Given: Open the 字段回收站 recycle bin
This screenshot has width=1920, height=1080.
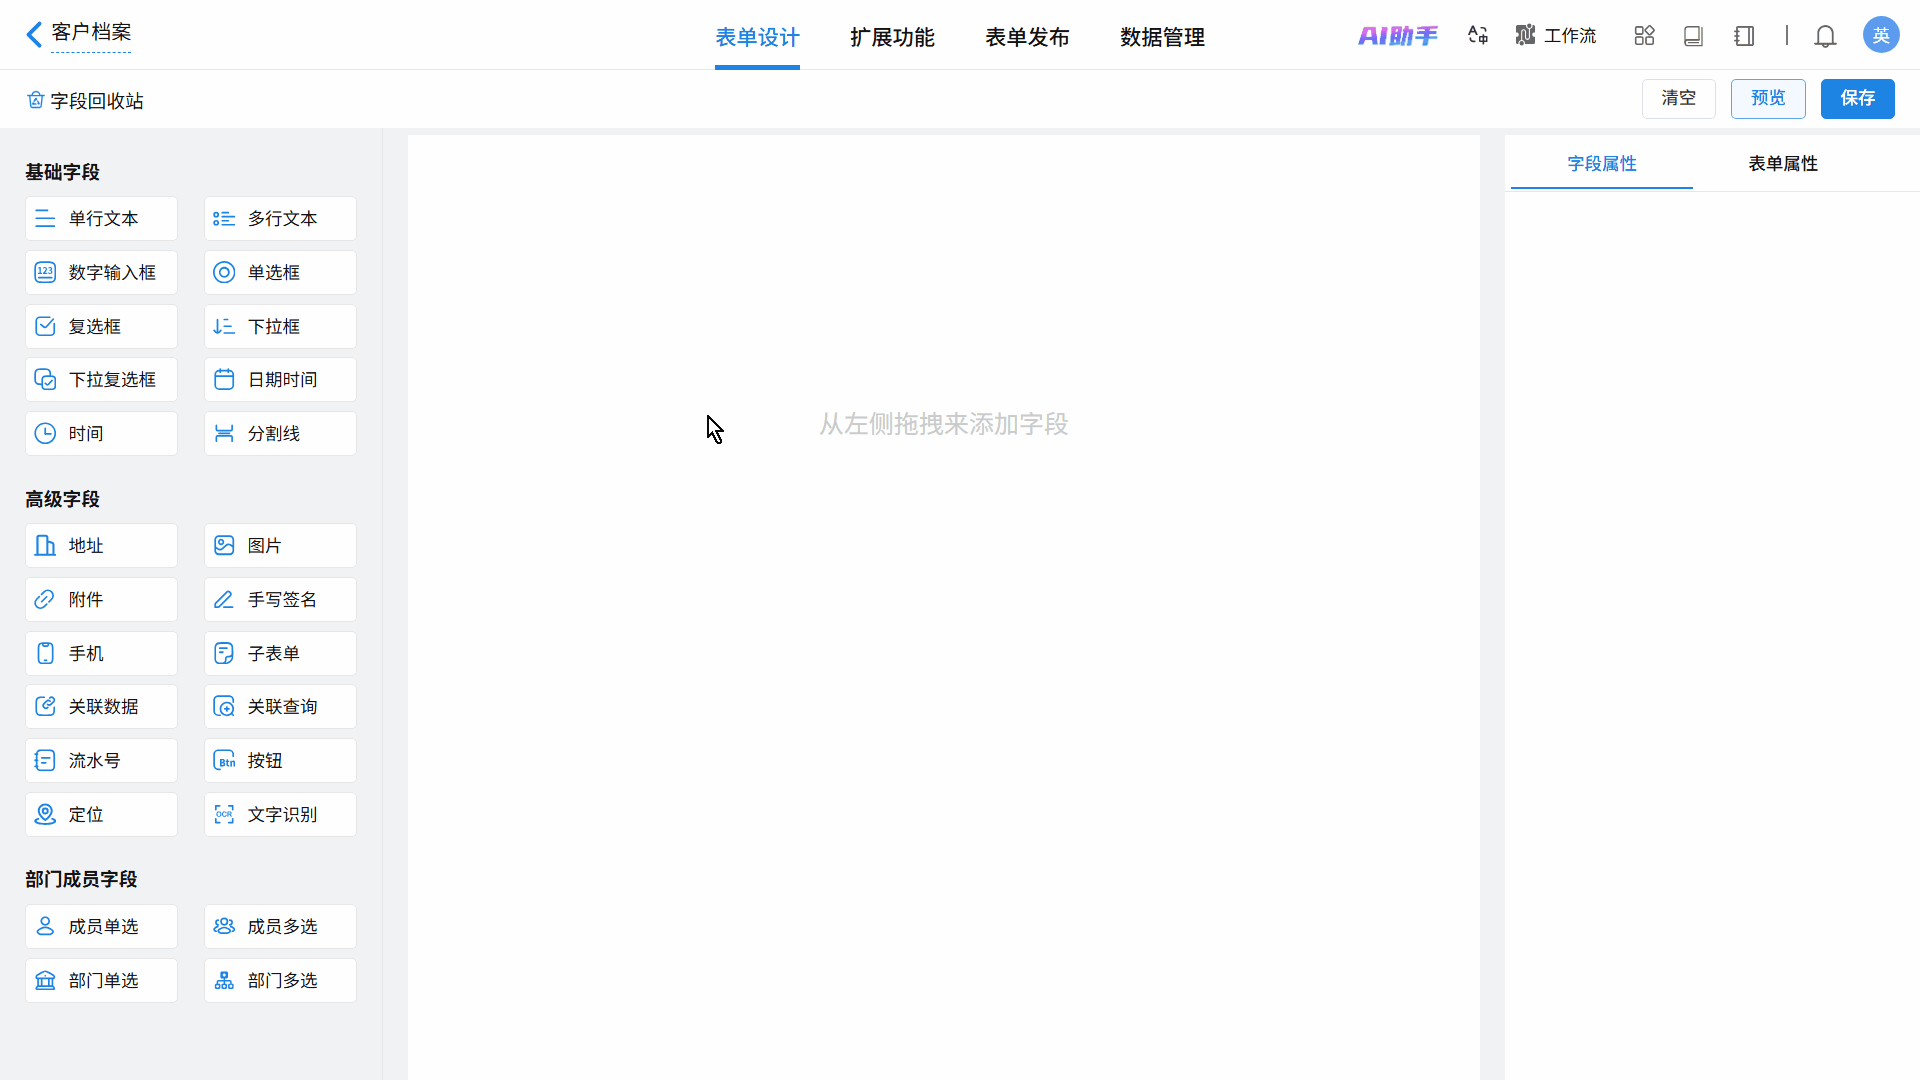Looking at the screenshot, I should tap(86, 101).
